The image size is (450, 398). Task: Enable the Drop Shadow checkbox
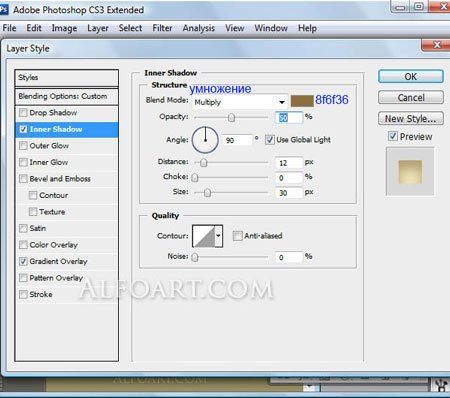tap(23, 113)
